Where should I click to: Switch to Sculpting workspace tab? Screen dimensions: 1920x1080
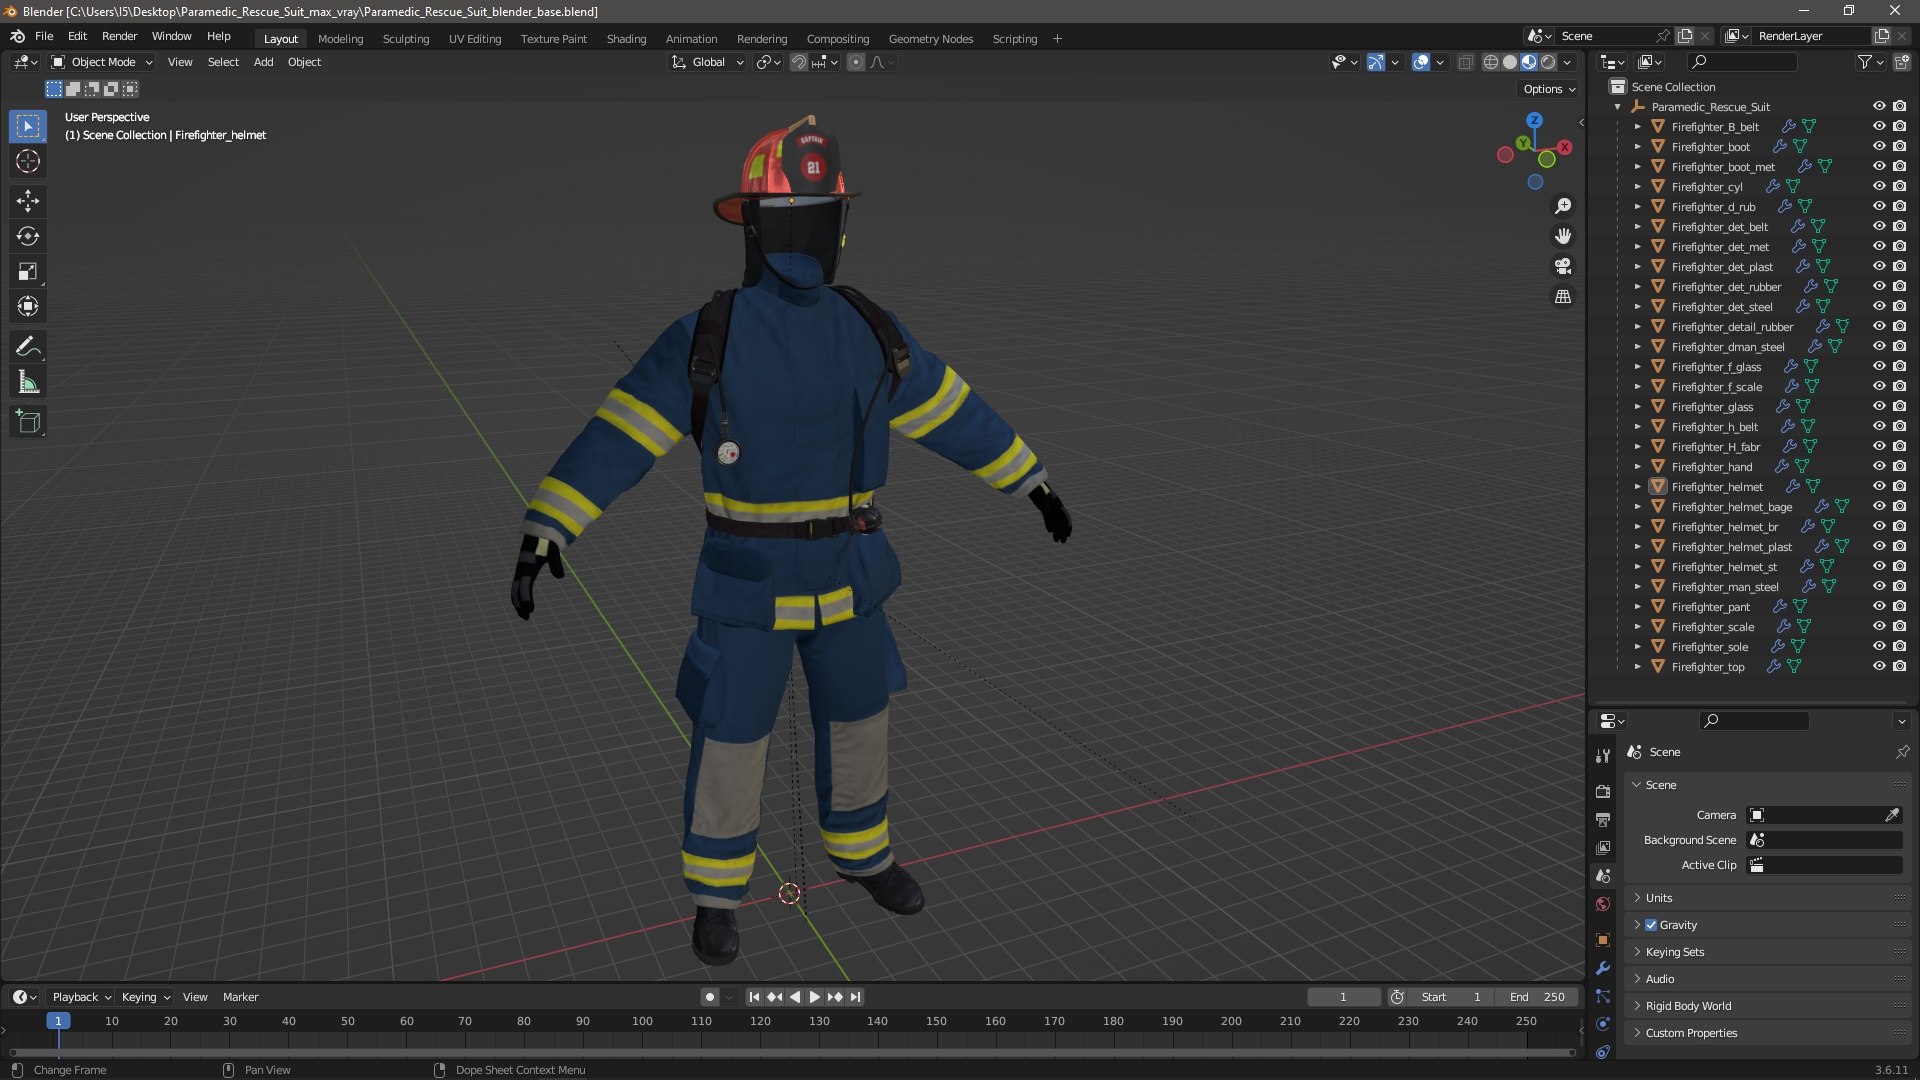[x=405, y=38]
